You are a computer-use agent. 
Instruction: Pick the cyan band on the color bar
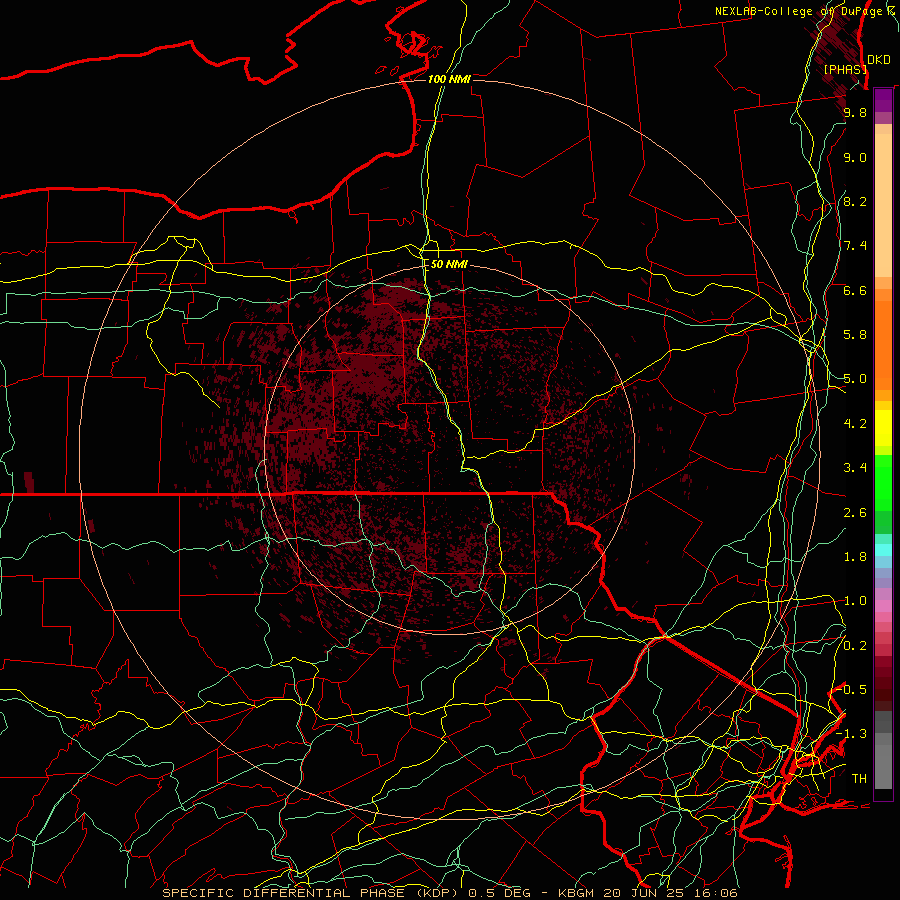point(883,550)
